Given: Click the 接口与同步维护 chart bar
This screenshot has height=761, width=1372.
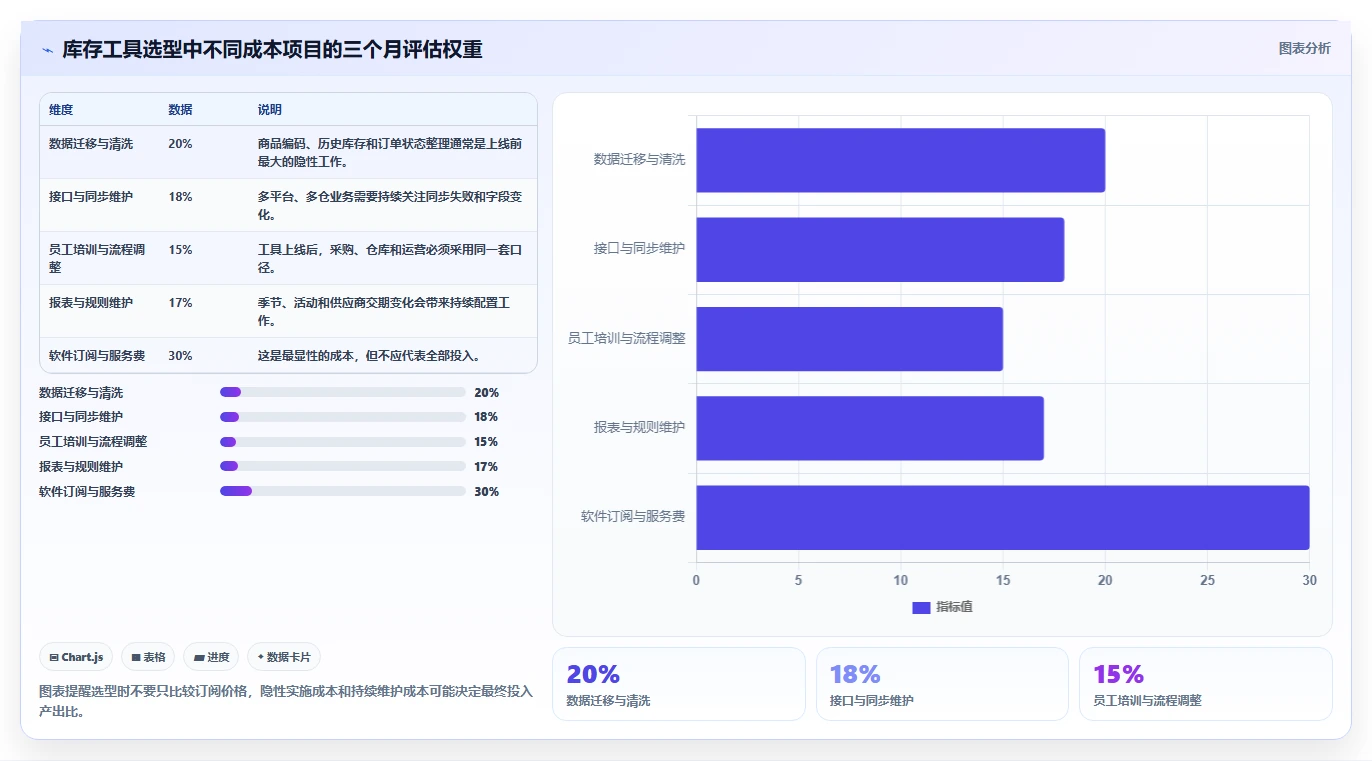Looking at the screenshot, I should 880,249.
